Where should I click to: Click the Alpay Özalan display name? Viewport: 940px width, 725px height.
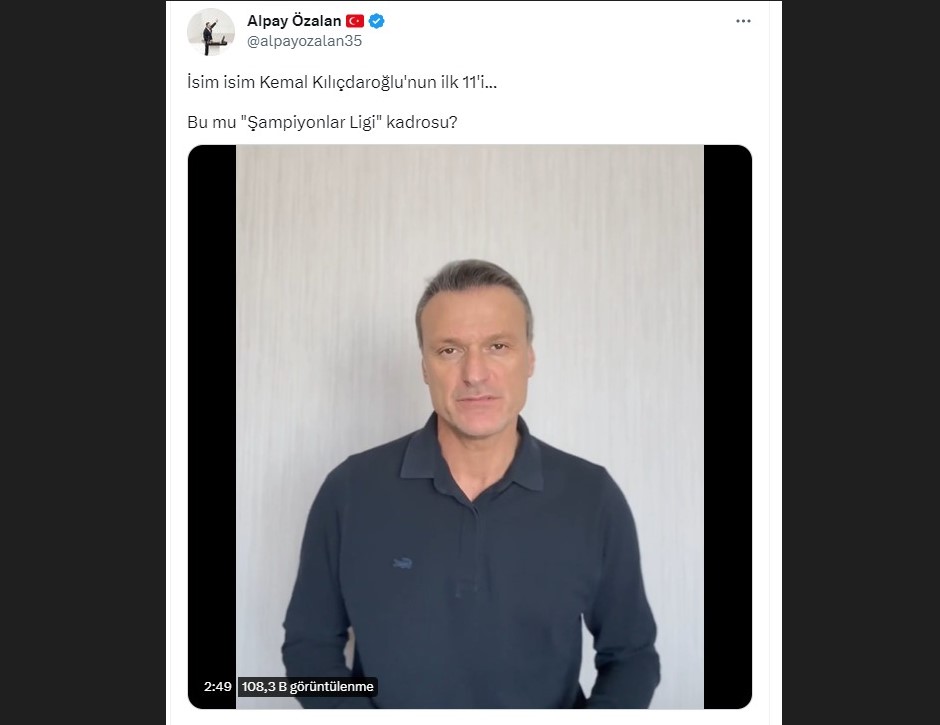(x=294, y=21)
